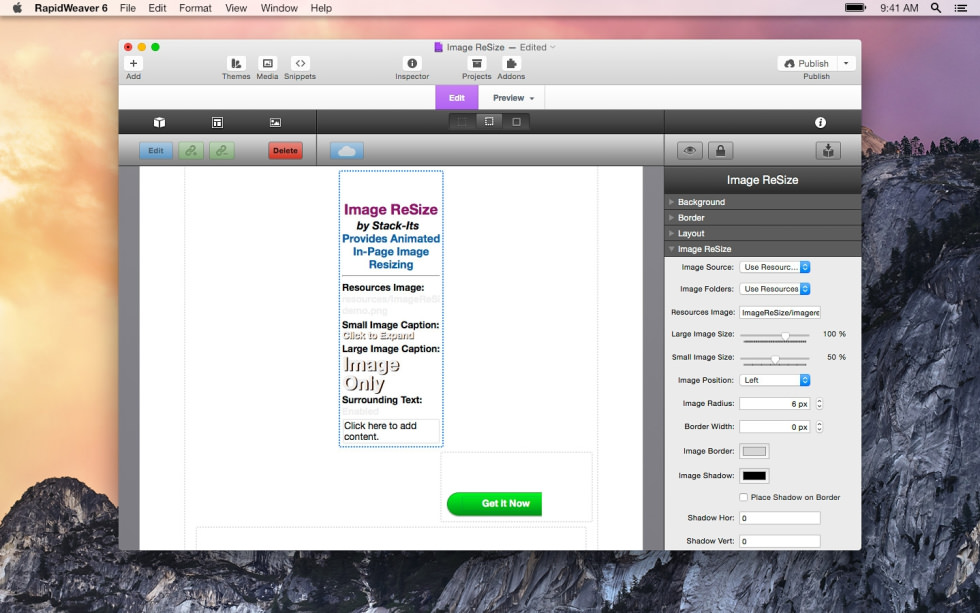Open the Publish dropdown arrow
Image resolution: width=980 pixels, height=613 pixels.
pyautogui.click(x=846, y=63)
